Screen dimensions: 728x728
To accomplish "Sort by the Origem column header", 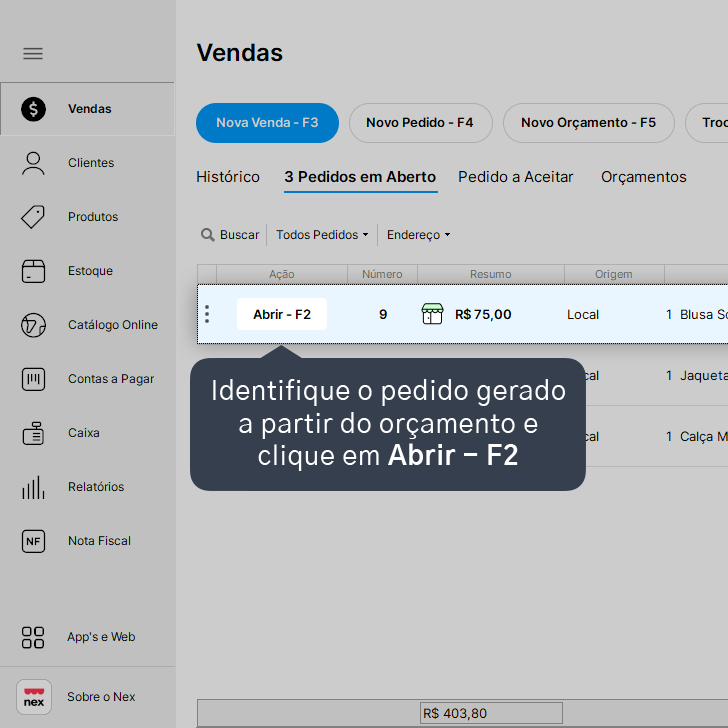I will (x=614, y=274).
